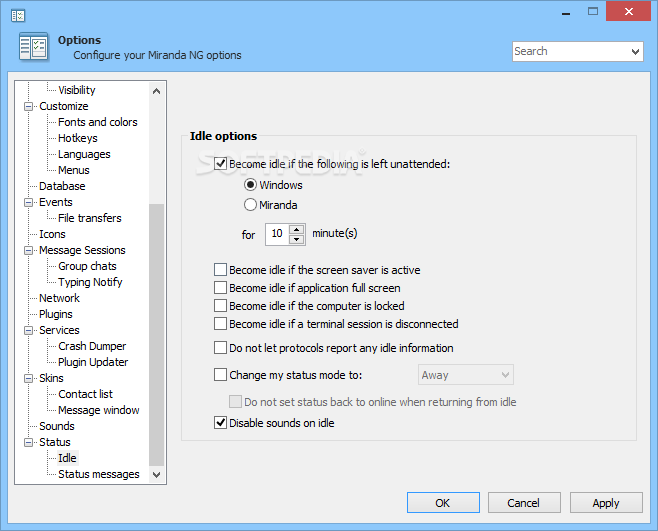Check Become idle if terminal session disconnected
658x531 pixels.
point(220,324)
